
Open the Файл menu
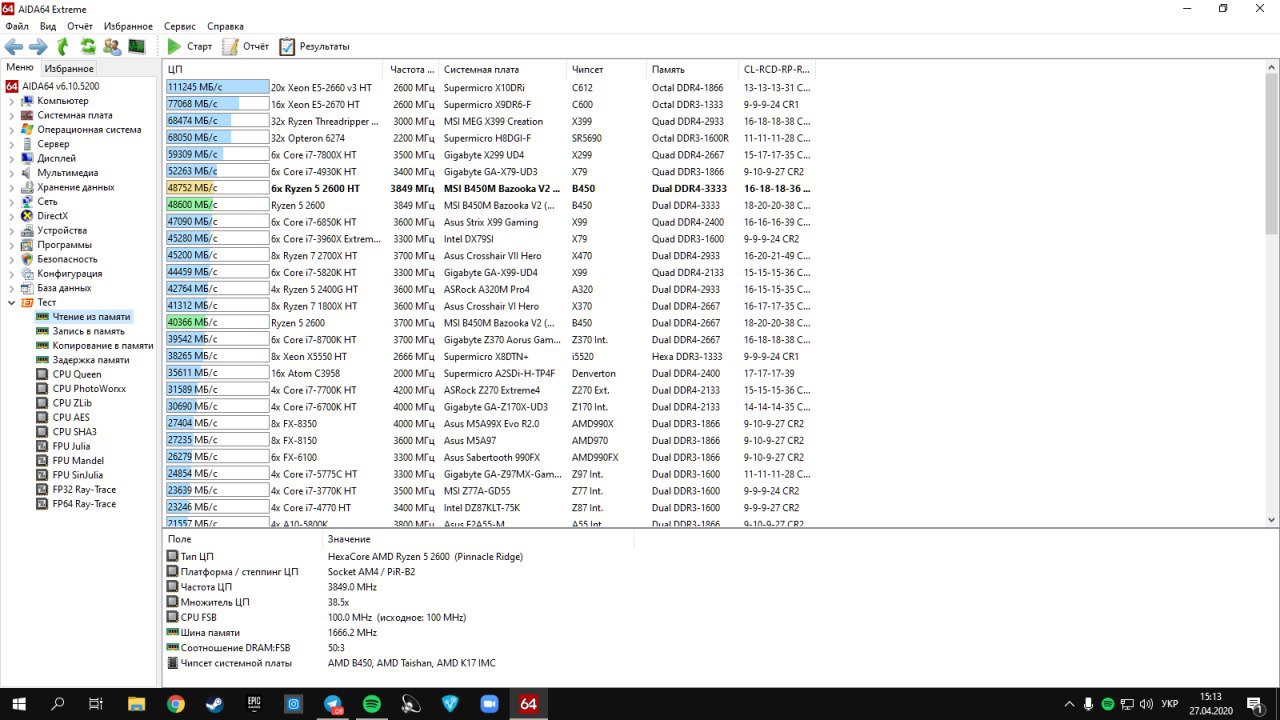tap(16, 26)
